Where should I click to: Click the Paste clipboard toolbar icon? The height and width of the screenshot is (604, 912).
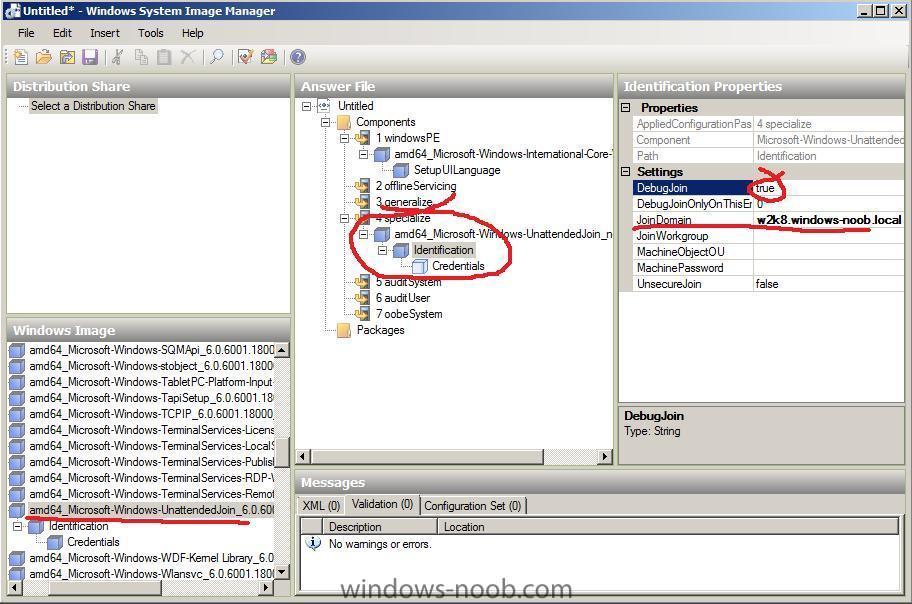pos(164,57)
